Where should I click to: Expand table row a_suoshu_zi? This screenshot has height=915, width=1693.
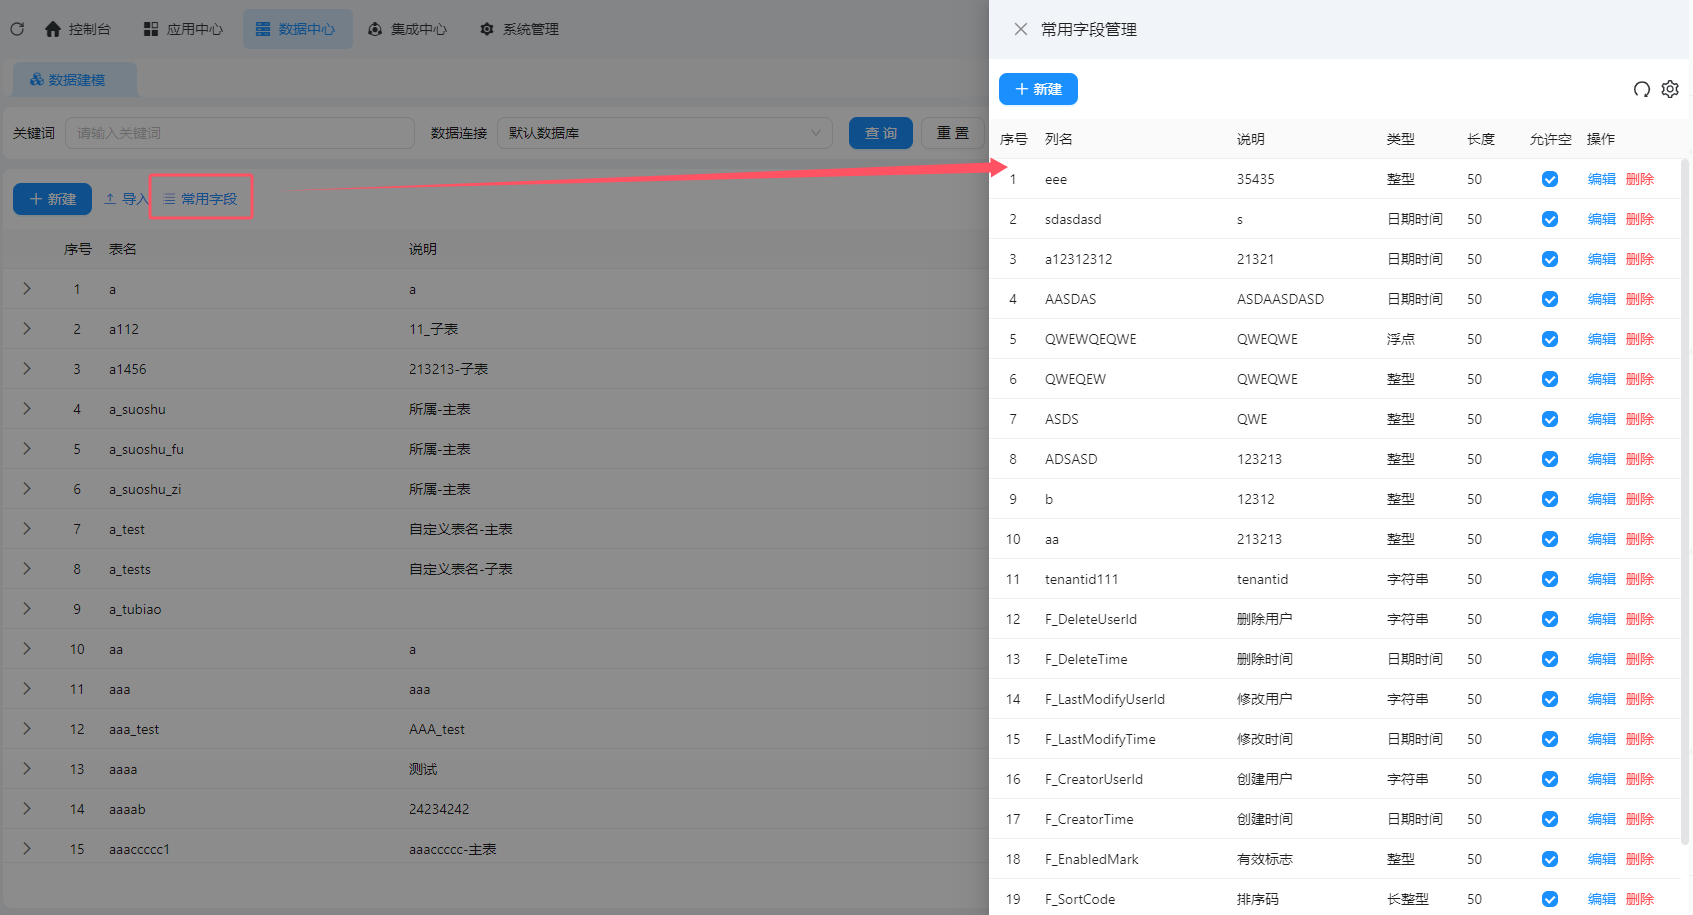coord(27,489)
